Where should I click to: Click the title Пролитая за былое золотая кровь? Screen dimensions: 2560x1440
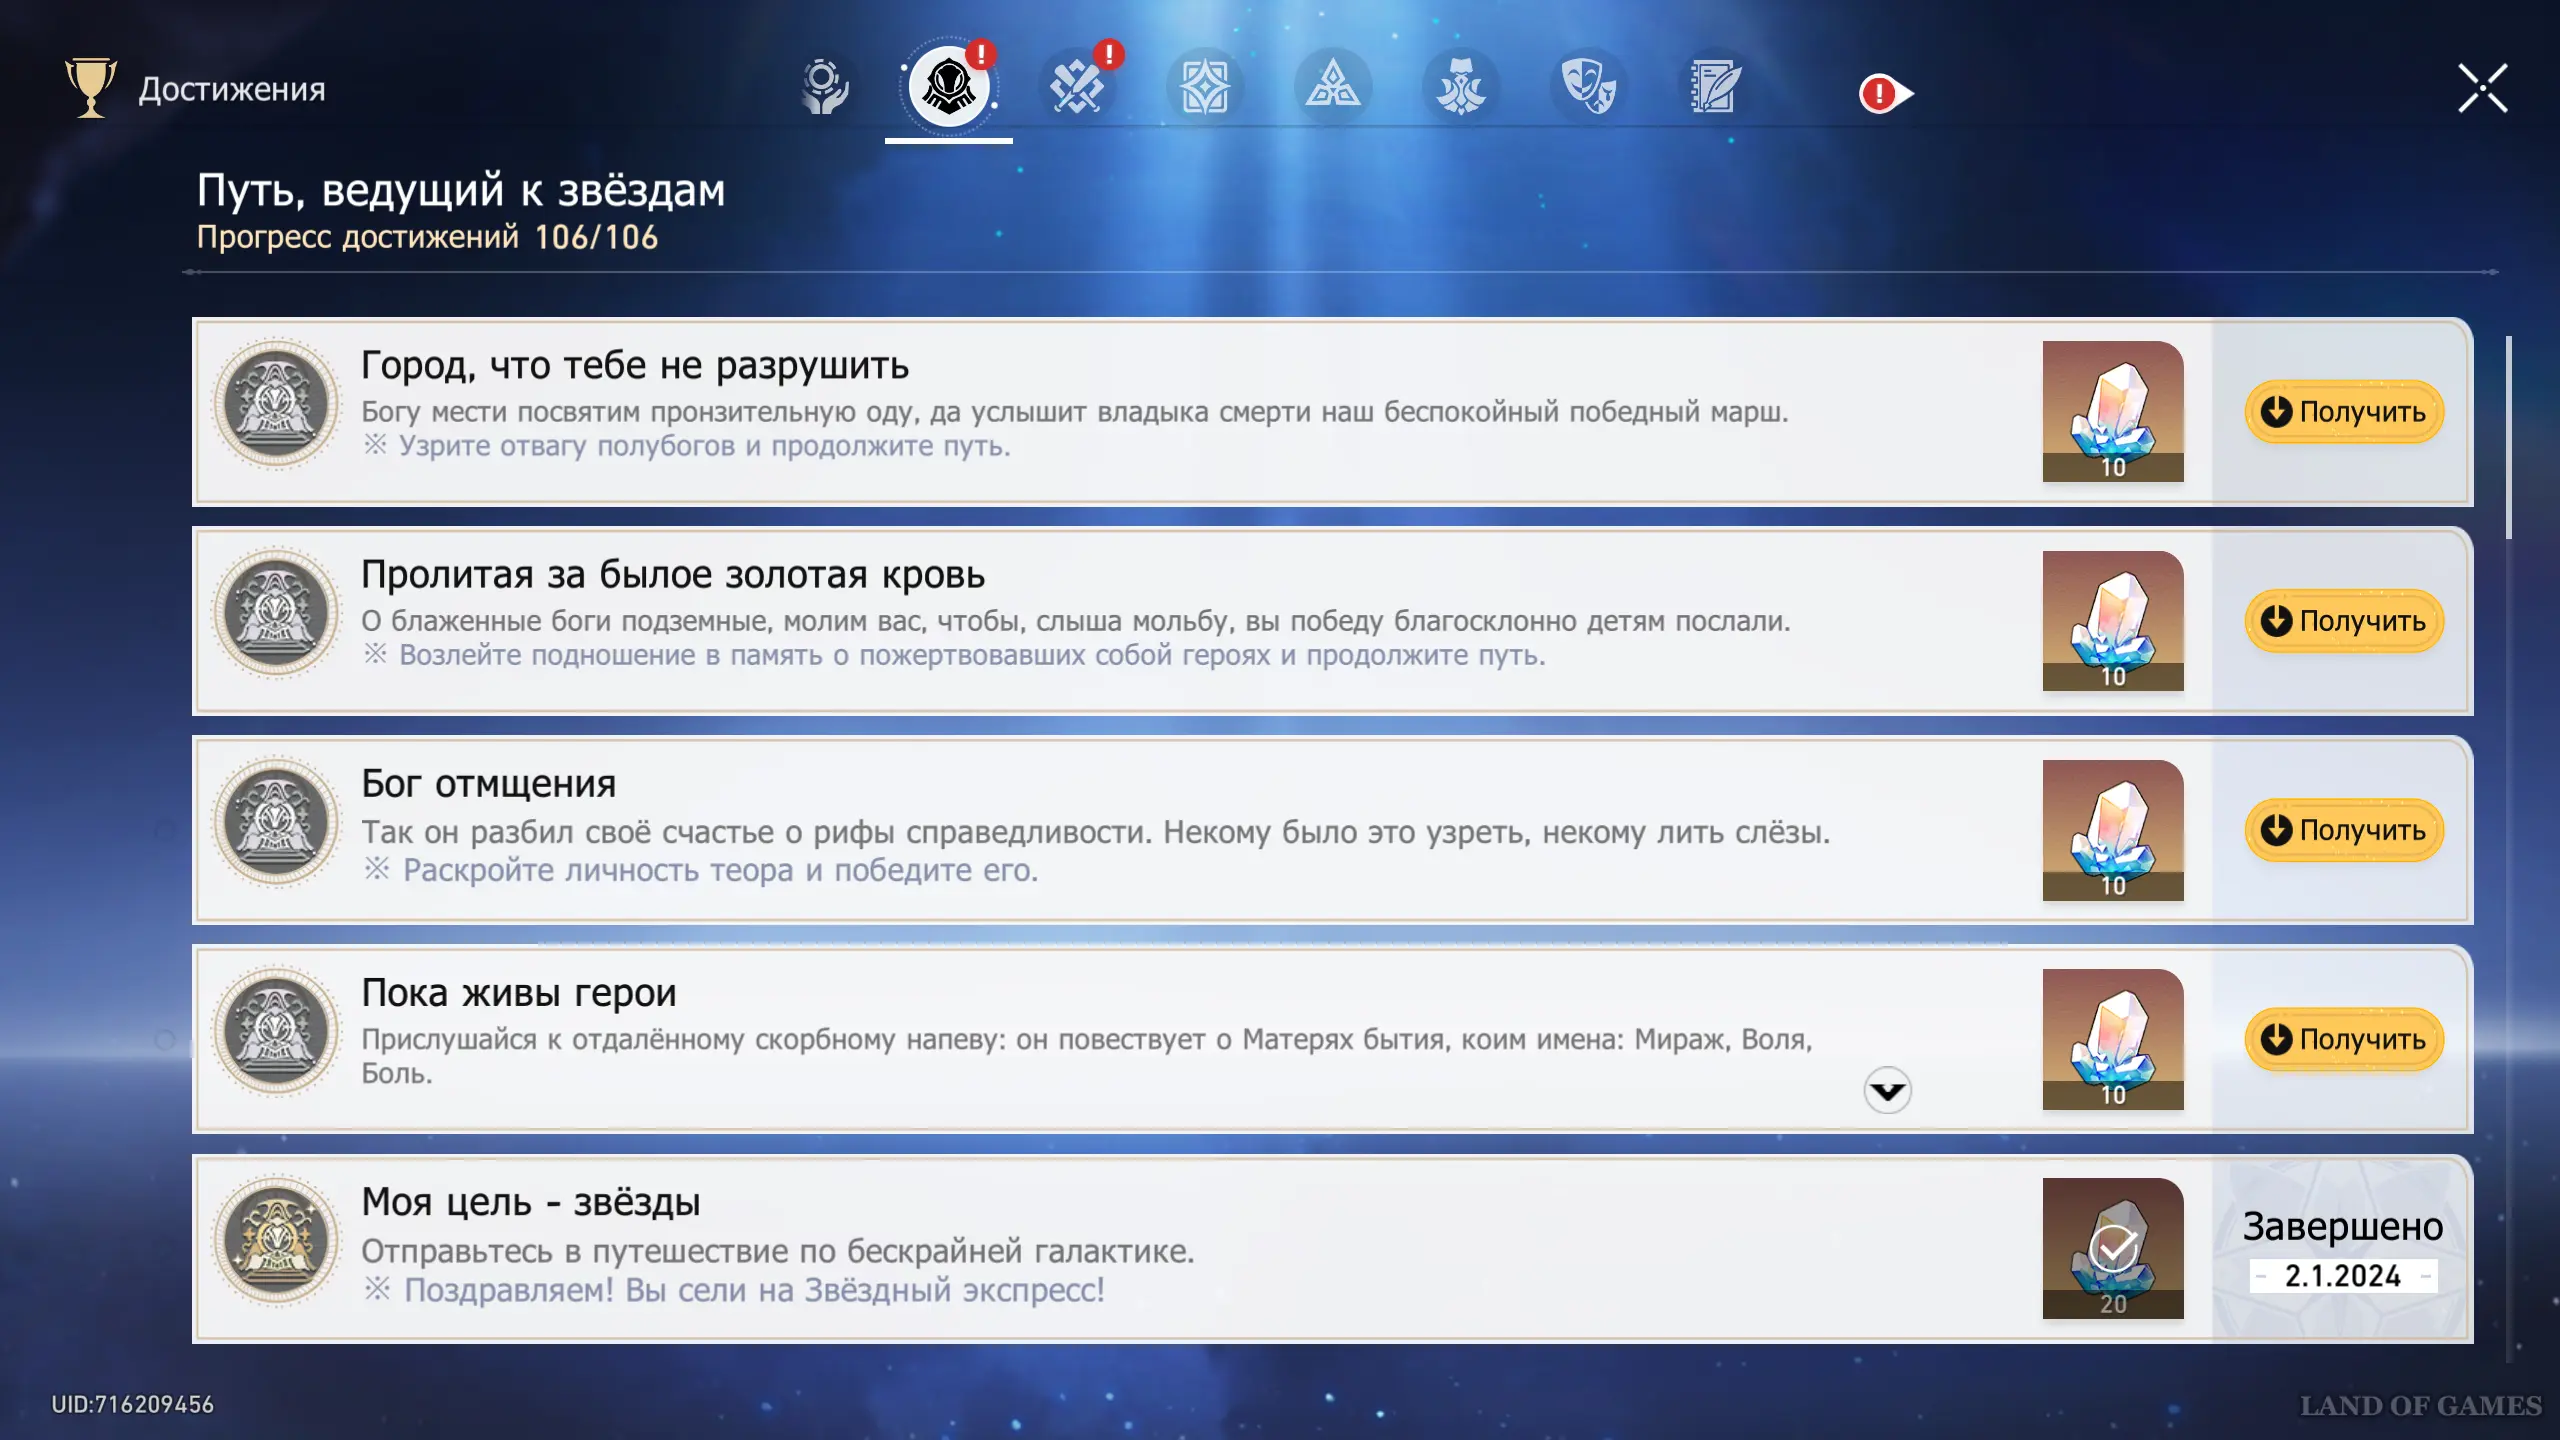[673, 575]
